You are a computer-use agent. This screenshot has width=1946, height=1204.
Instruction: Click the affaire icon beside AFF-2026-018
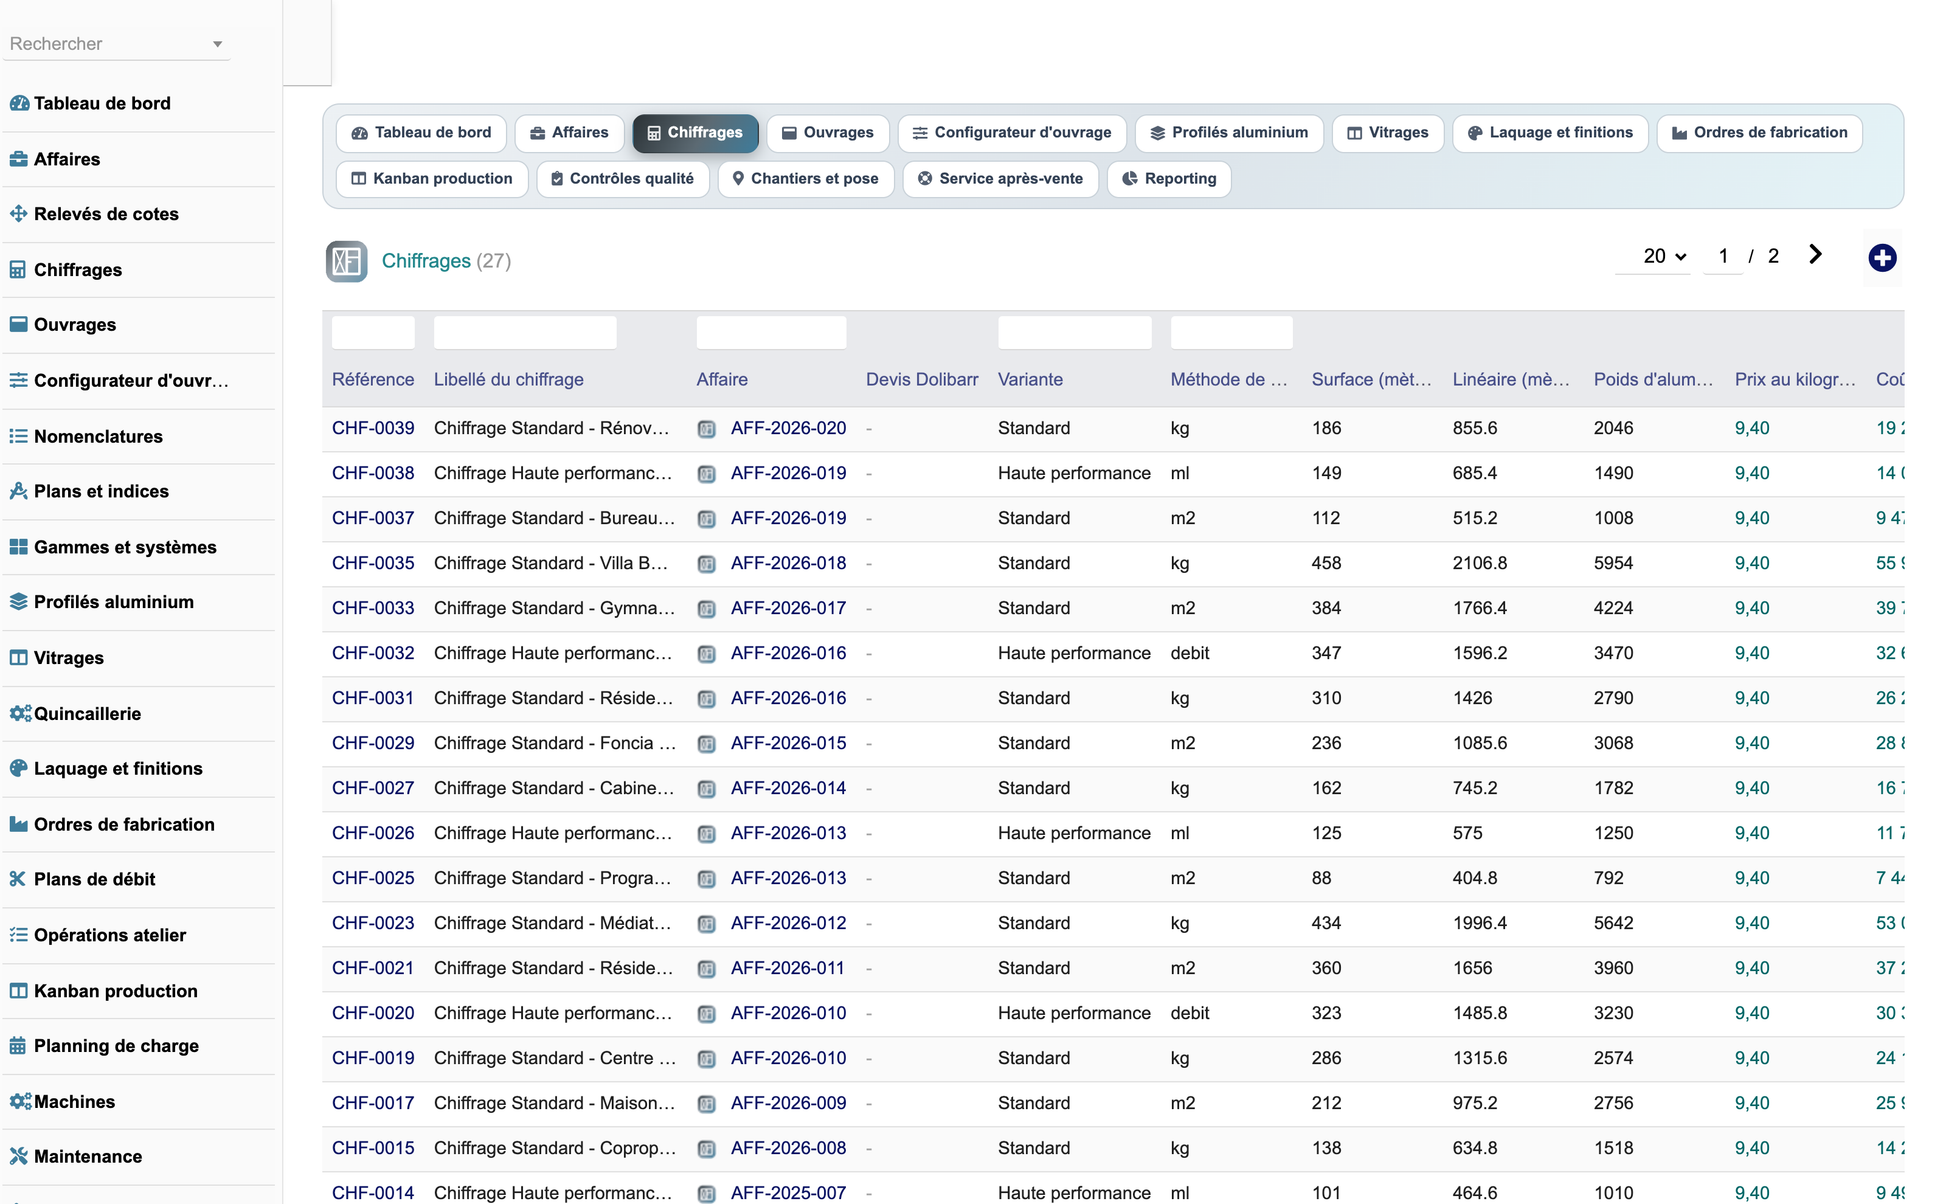[x=707, y=564]
